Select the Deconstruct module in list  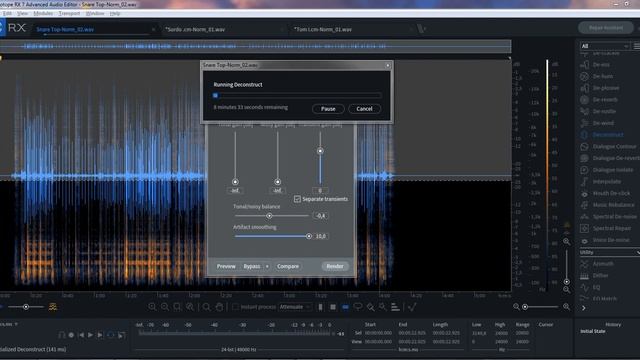(x=608, y=135)
